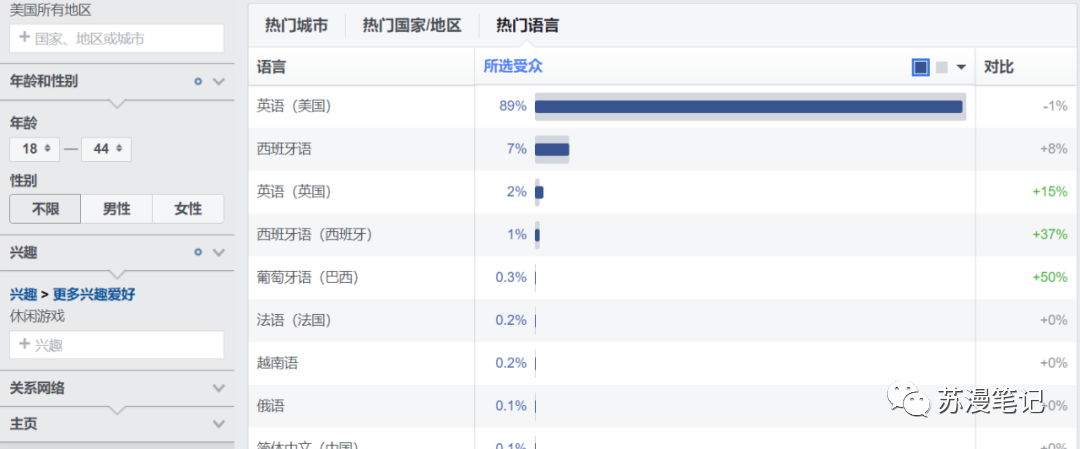Viewport: 1080px width, 449px height.
Task: Click the 国家、地区或城市 location input
Action: coord(117,39)
